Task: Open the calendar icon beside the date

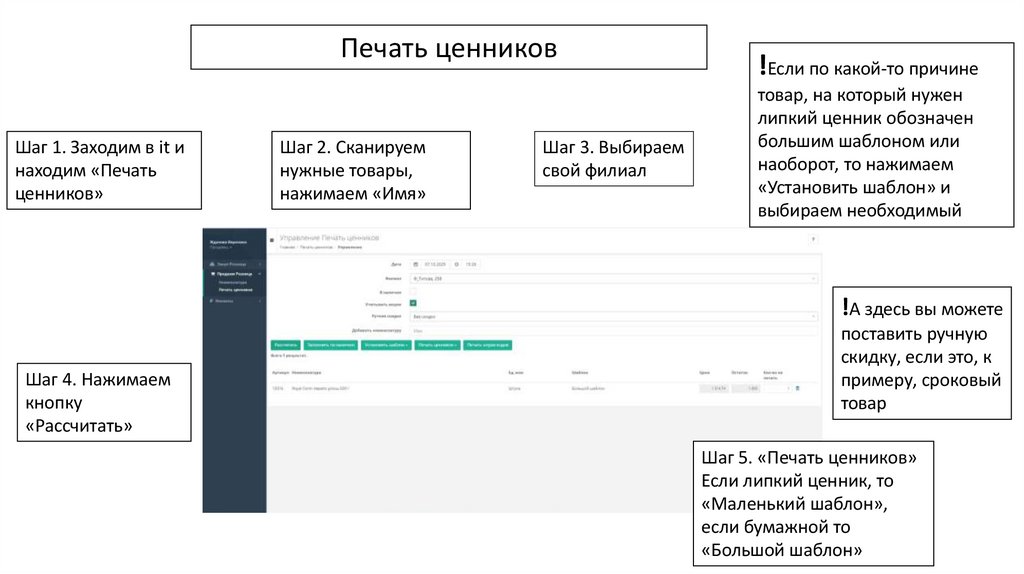Action: [415, 264]
